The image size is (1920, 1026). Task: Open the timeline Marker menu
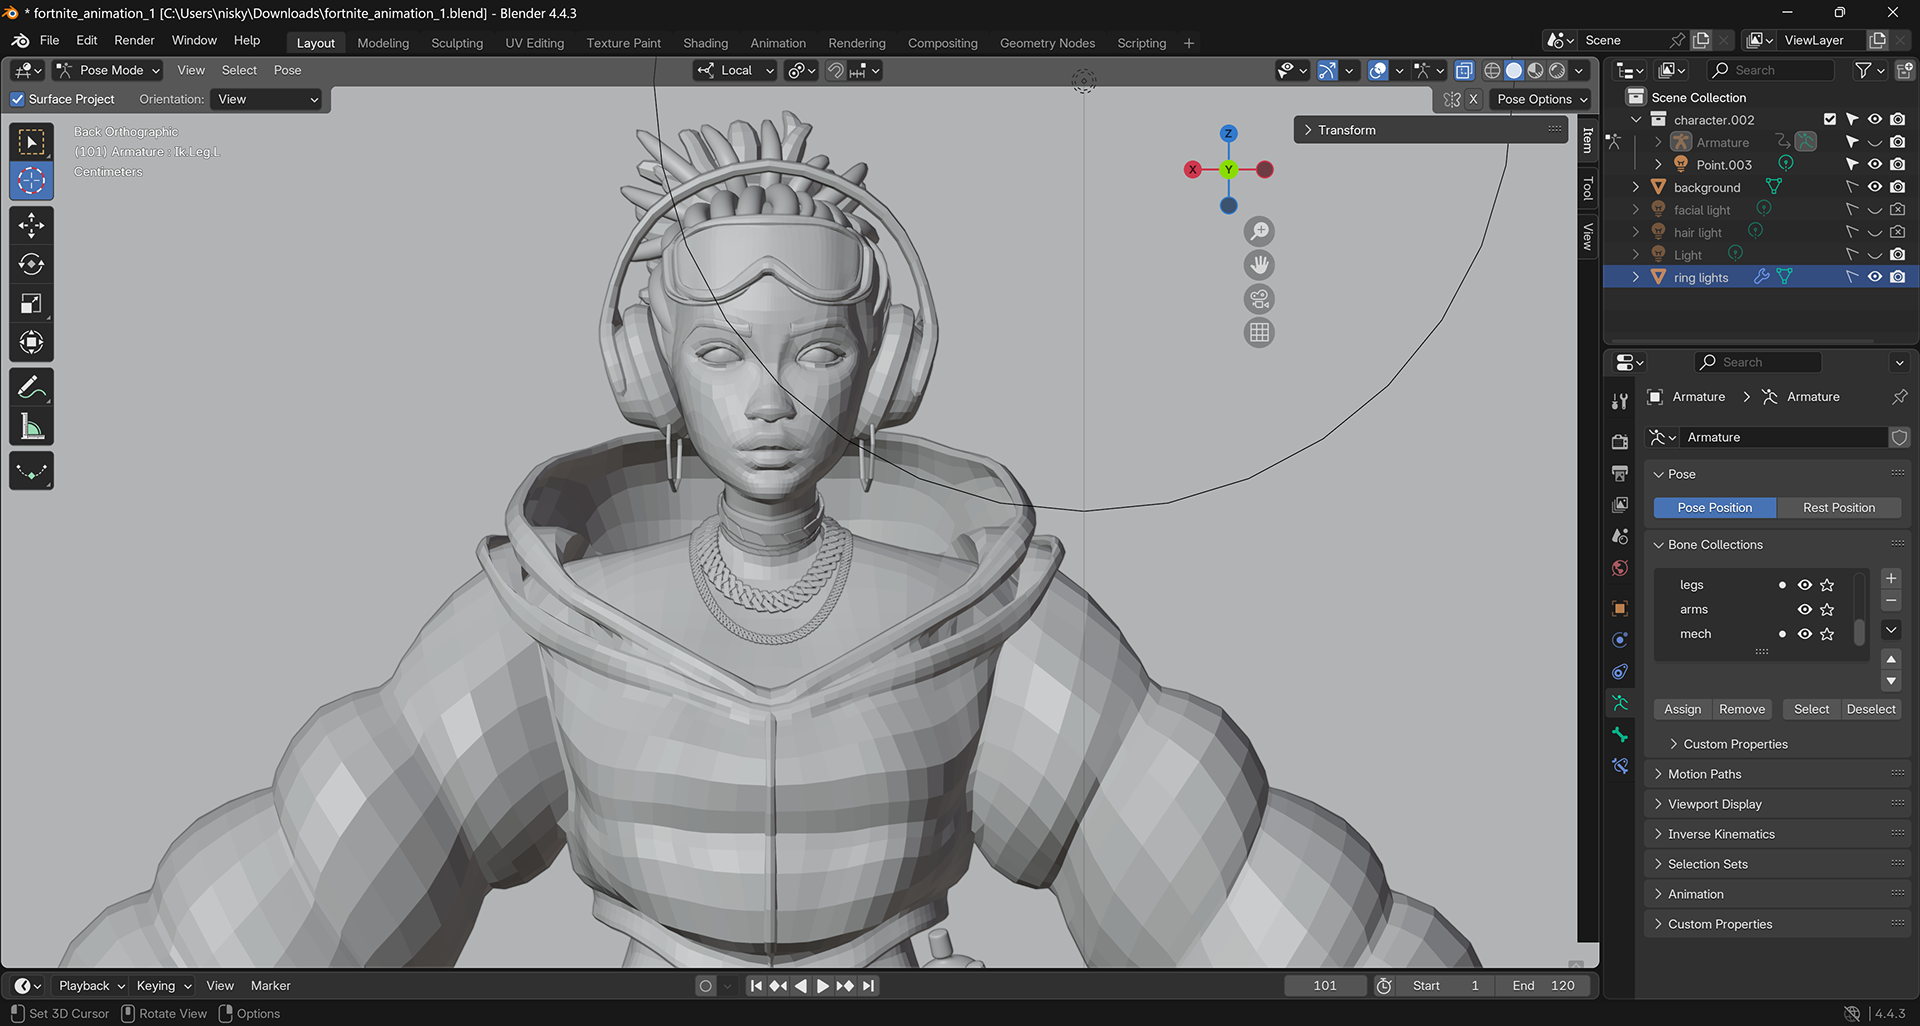click(x=270, y=986)
